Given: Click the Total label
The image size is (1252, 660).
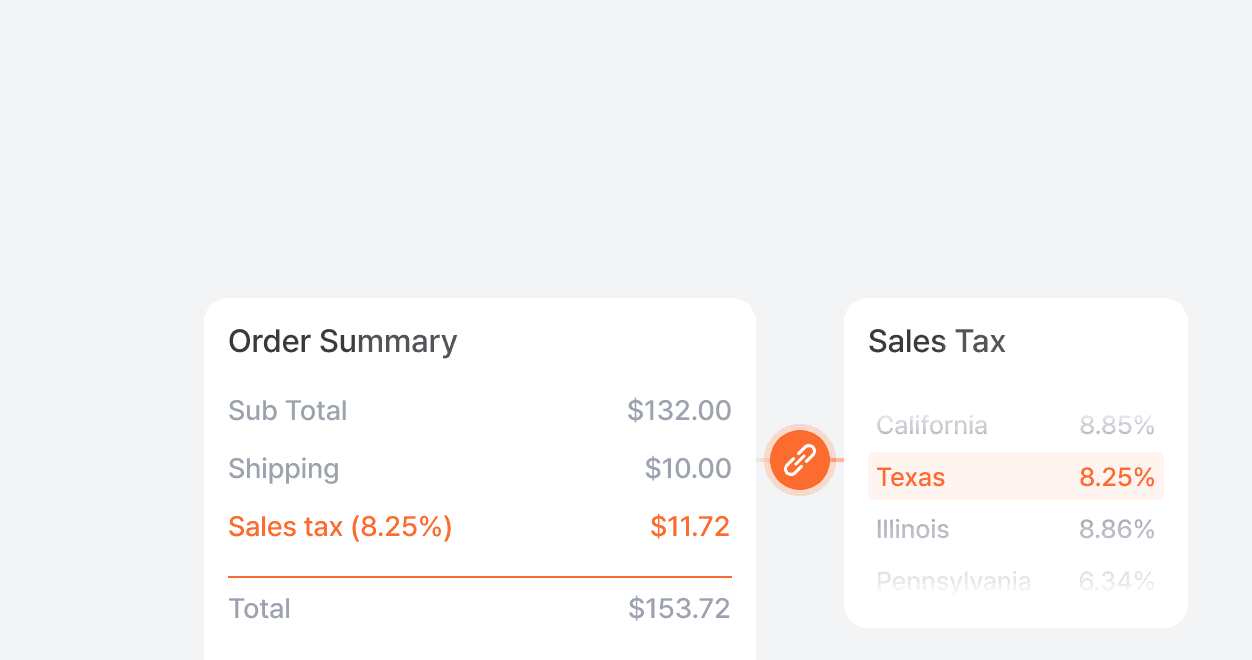Looking at the screenshot, I should click(x=259, y=609).
